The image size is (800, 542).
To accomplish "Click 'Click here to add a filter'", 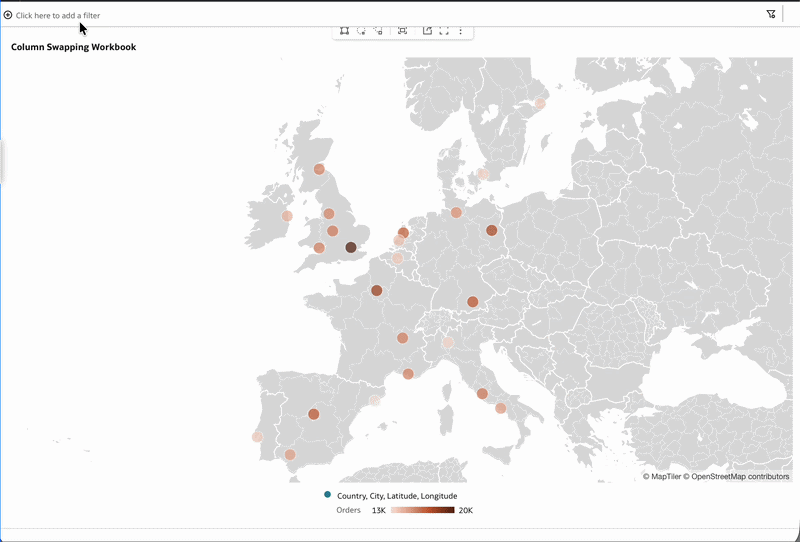I will point(58,15).
